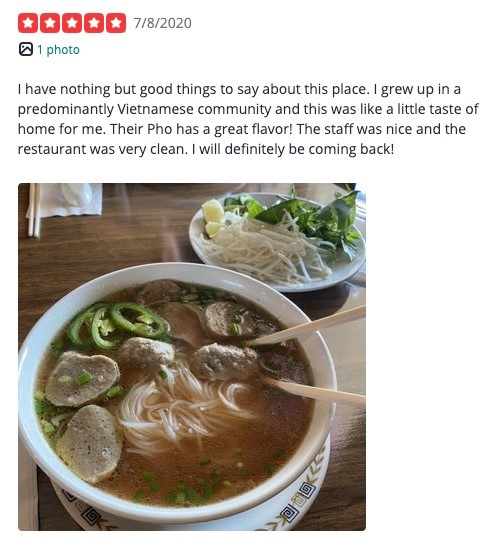Click the photo icon beside 1 photo
The width and height of the screenshot is (485, 540).
[x=26, y=49]
